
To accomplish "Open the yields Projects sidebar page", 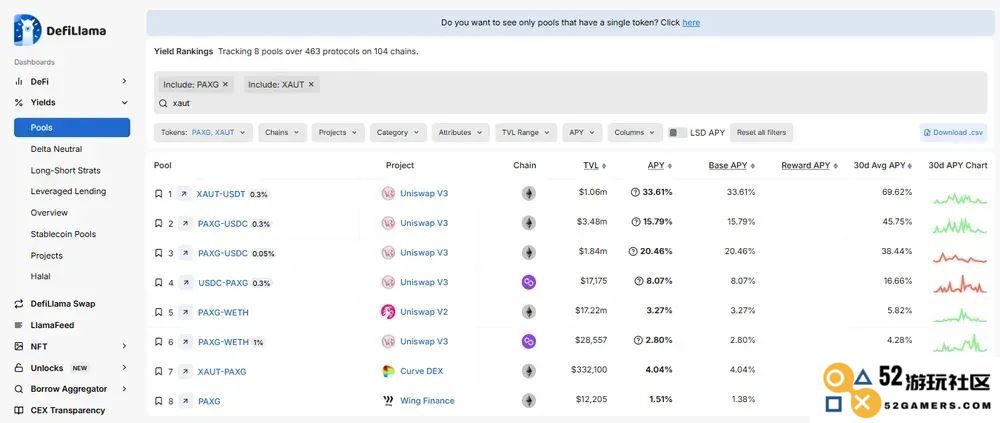I will point(47,256).
